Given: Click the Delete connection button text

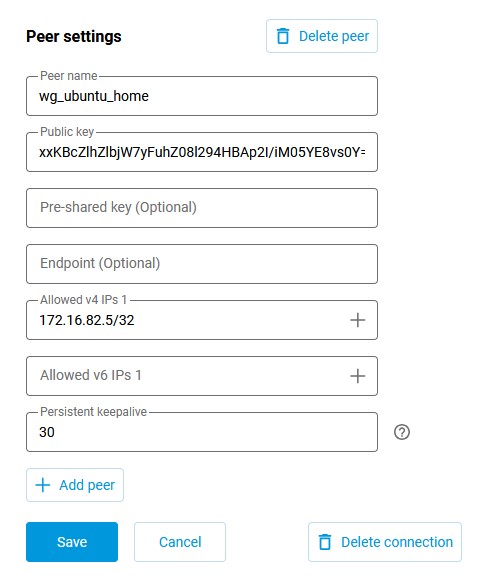Looking at the screenshot, I should pos(397,542).
